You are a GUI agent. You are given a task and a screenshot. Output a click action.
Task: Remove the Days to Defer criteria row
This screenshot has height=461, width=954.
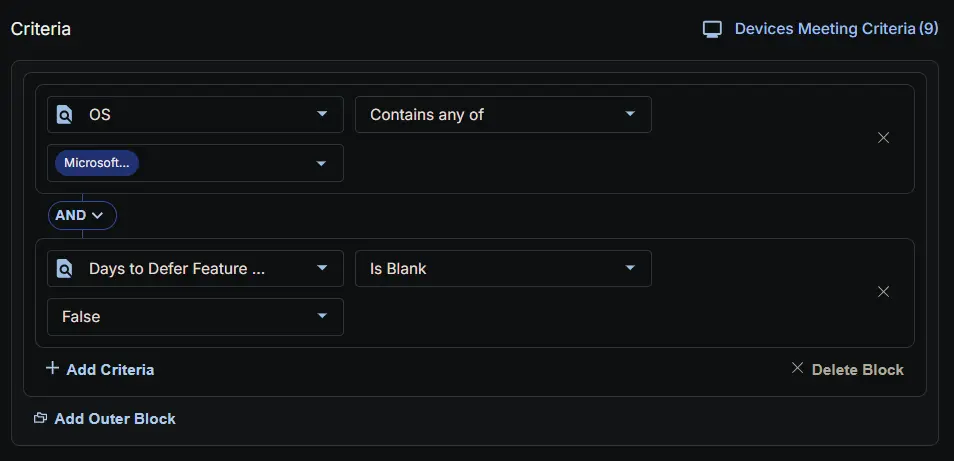click(x=883, y=292)
